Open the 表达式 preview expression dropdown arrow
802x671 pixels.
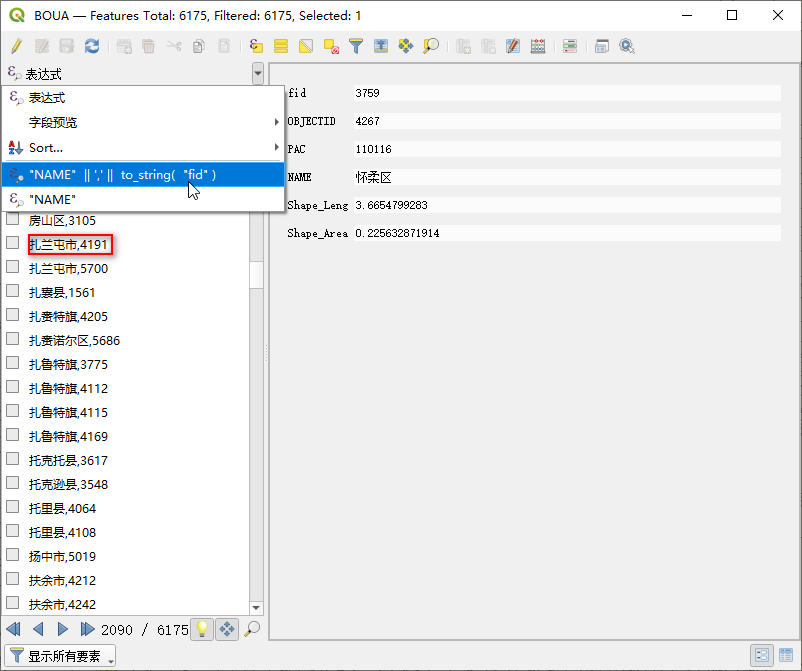click(258, 74)
